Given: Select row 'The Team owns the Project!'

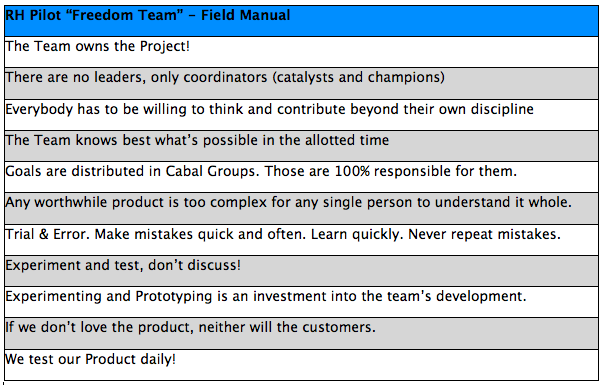Looking at the screenshot, I should [x=301, y=52].
